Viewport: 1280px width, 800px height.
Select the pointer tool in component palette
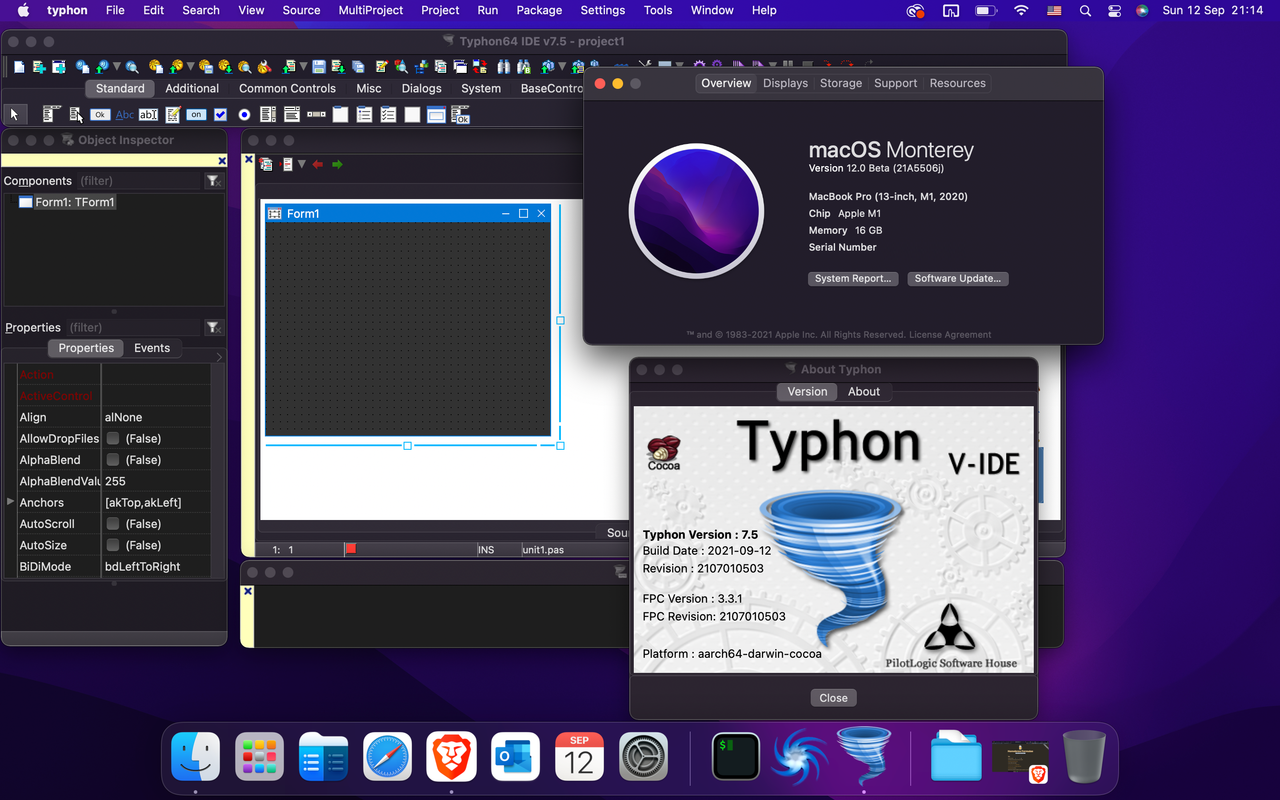click(14, 115)
